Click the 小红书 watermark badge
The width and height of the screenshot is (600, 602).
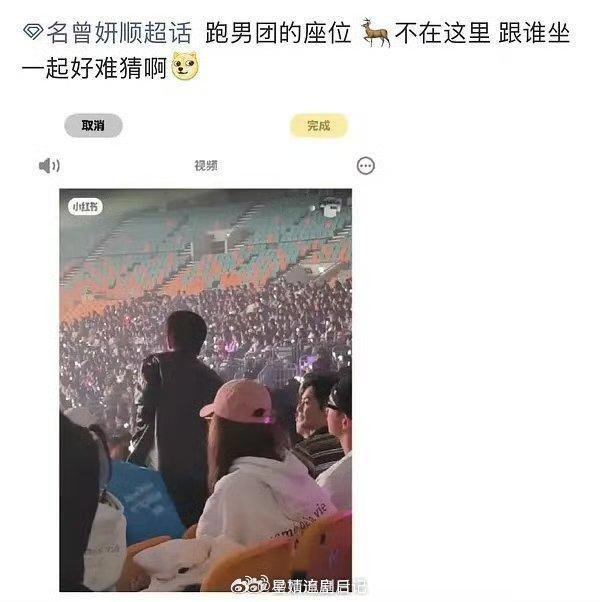coord(85,207)
